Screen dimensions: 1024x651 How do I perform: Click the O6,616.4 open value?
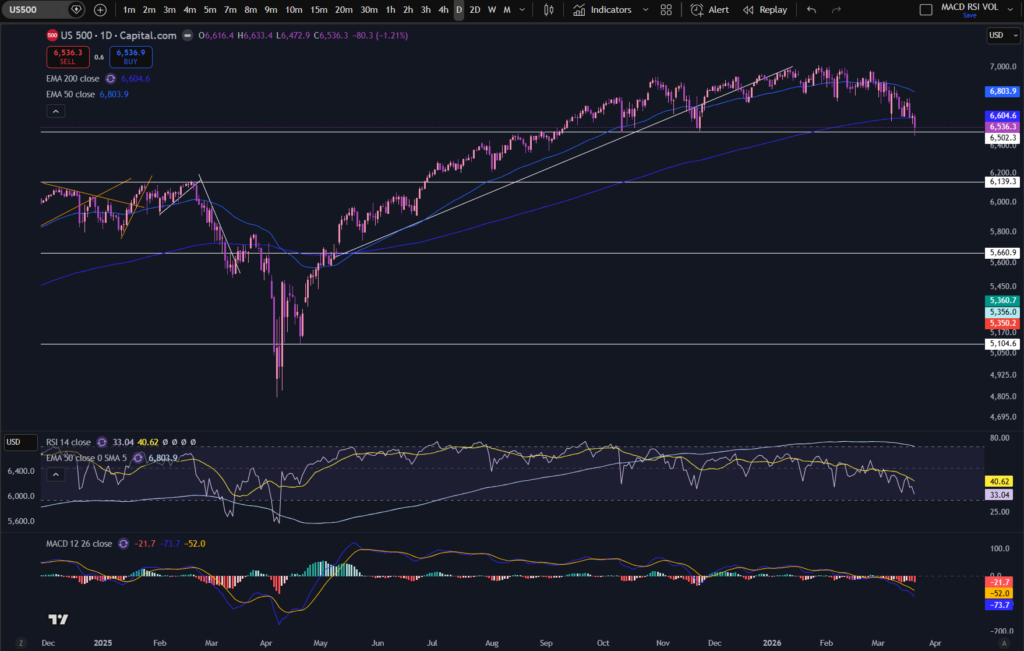click(216, 35)
